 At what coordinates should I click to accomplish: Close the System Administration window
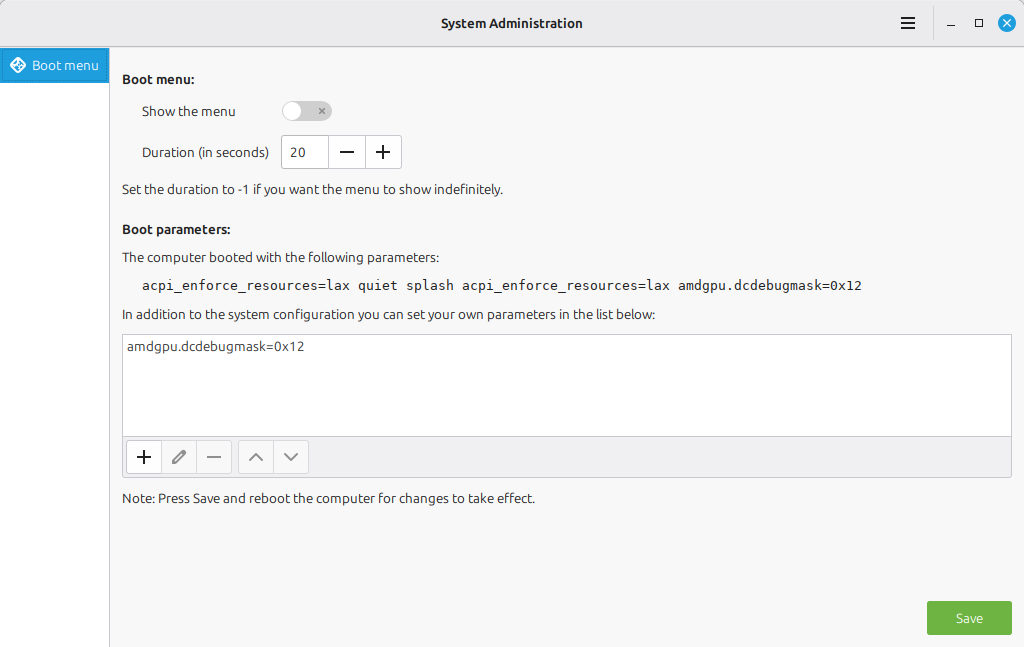pyautogui.click(x=1007, y=23)
